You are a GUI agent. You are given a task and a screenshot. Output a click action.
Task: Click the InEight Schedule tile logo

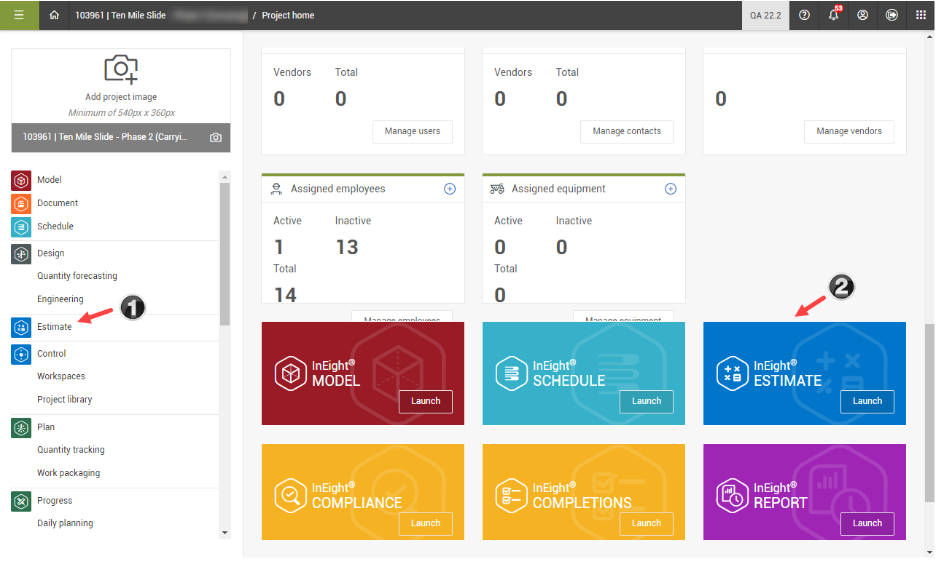click(512, 374)
